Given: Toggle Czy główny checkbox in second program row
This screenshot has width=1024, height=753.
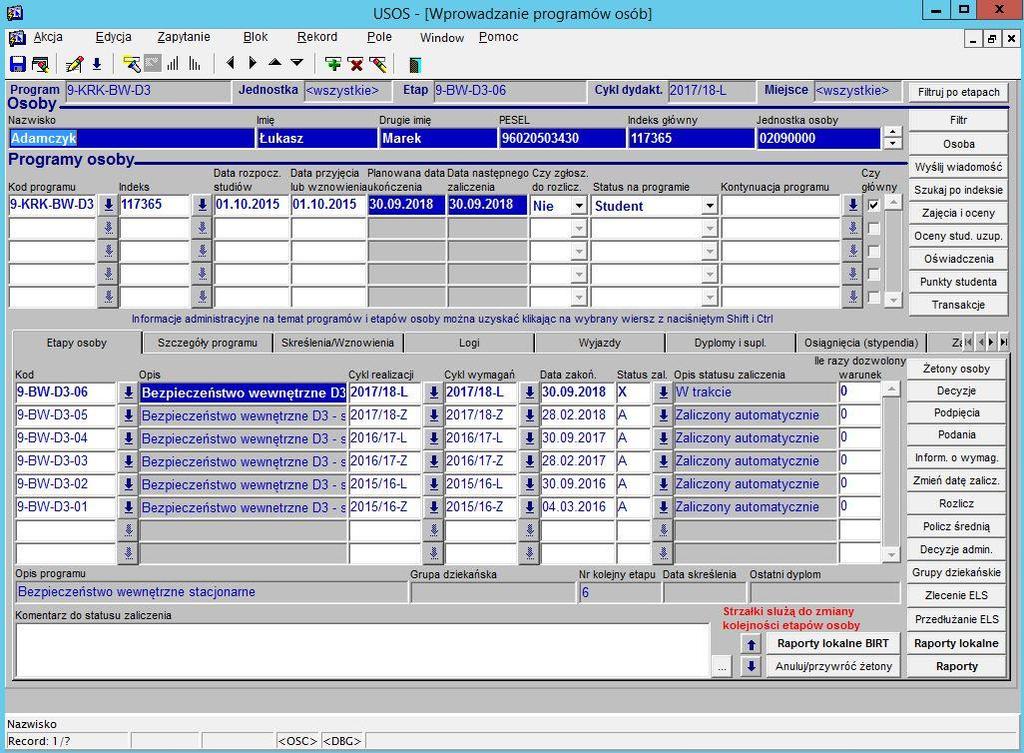Looking at the screenshot, I should tap(873, 229).
